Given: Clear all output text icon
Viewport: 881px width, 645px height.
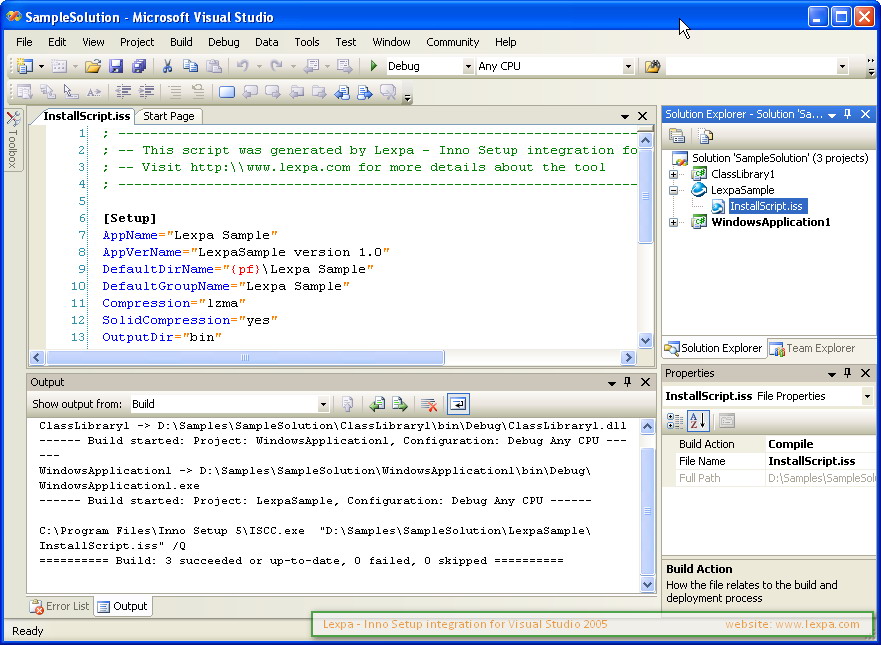Looking at the screenshot, I should pyautogui.click(x=429, y=404).
